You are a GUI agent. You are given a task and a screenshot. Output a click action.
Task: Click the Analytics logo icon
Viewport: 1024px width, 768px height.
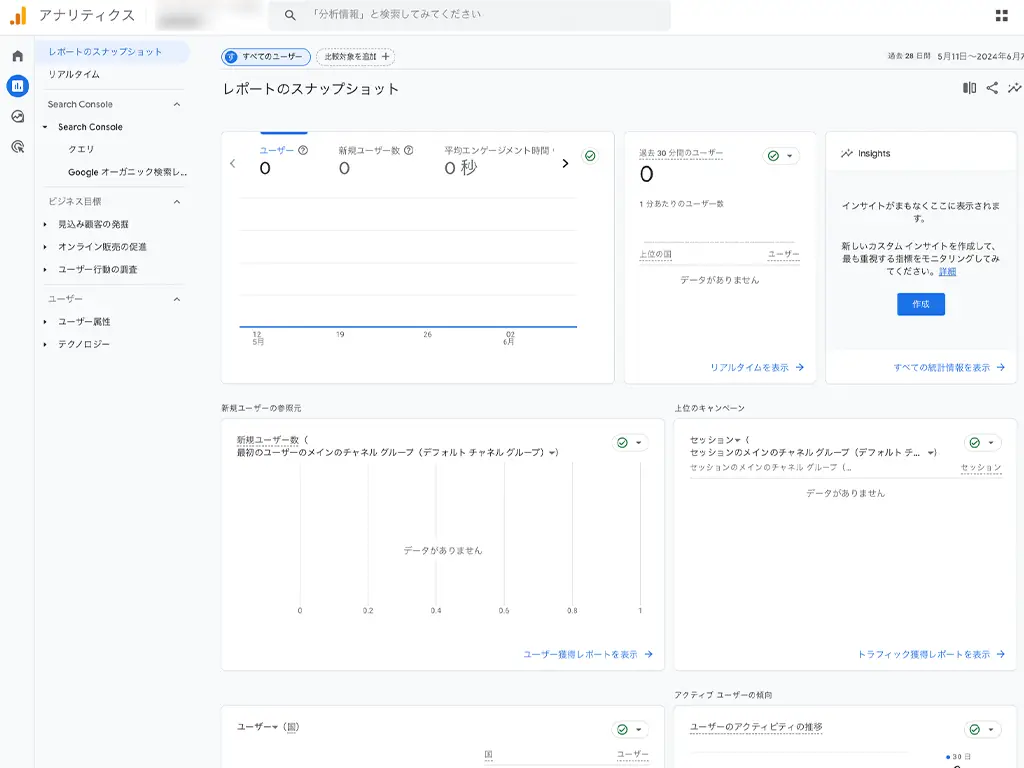coord(18,15)
